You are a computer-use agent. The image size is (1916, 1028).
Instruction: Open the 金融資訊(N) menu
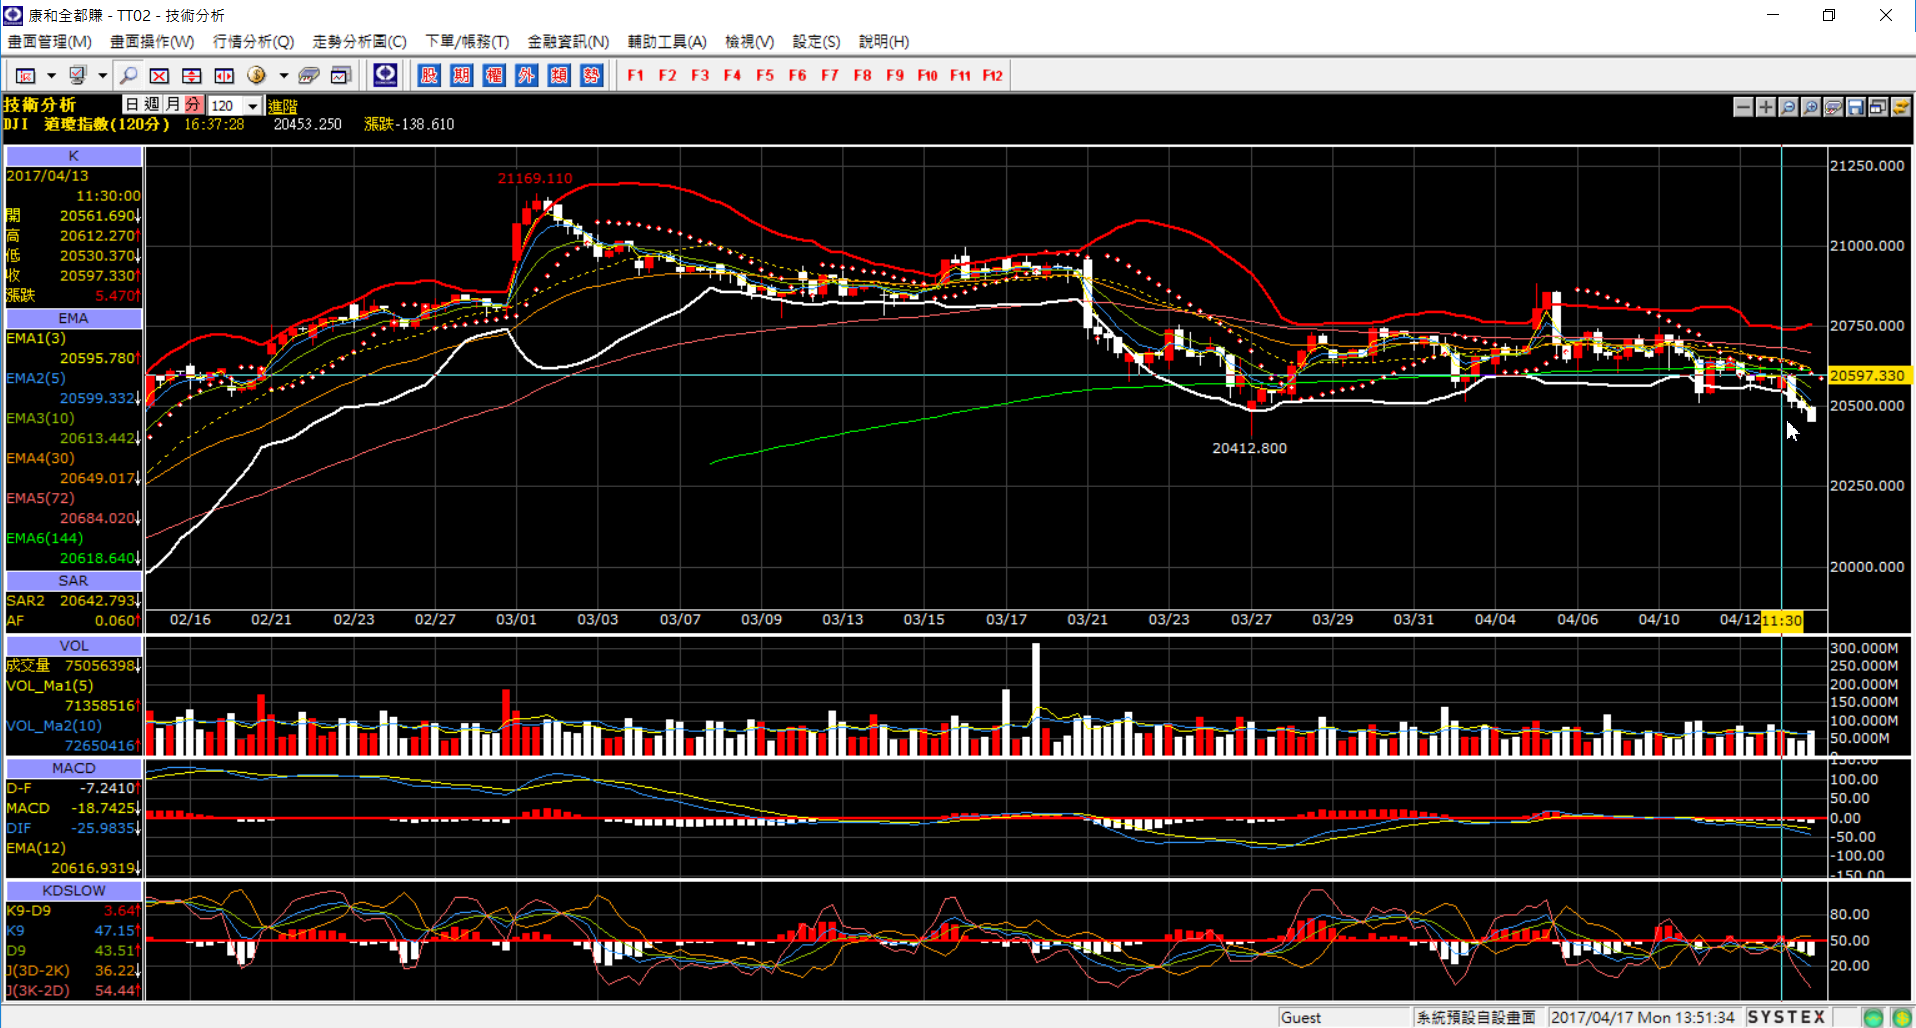(x=568, y=41)
